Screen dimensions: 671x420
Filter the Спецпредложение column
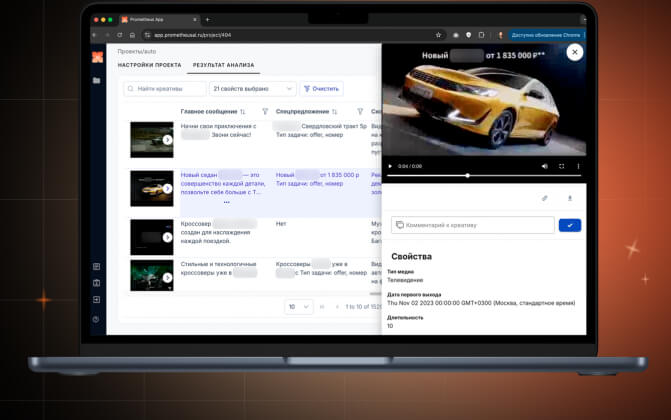tap(360, 112)
